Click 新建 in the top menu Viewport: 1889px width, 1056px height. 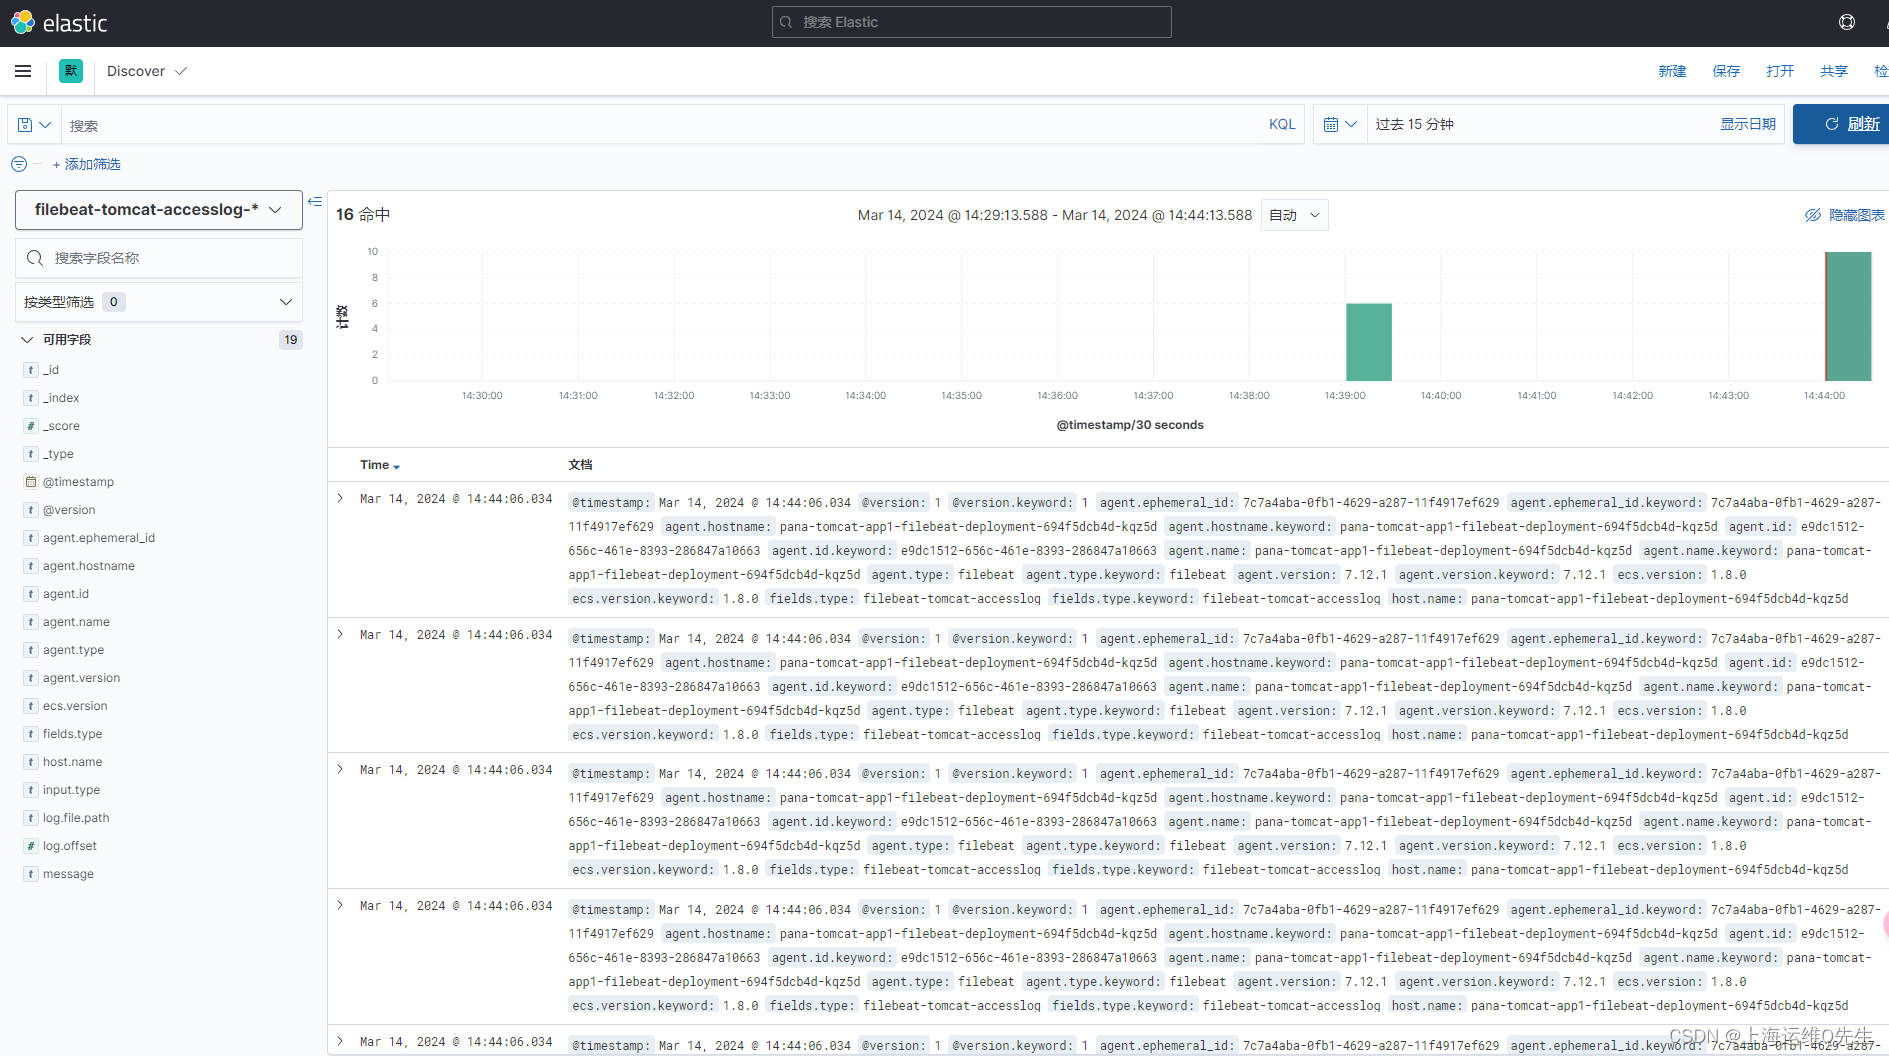pos(1672,71)
